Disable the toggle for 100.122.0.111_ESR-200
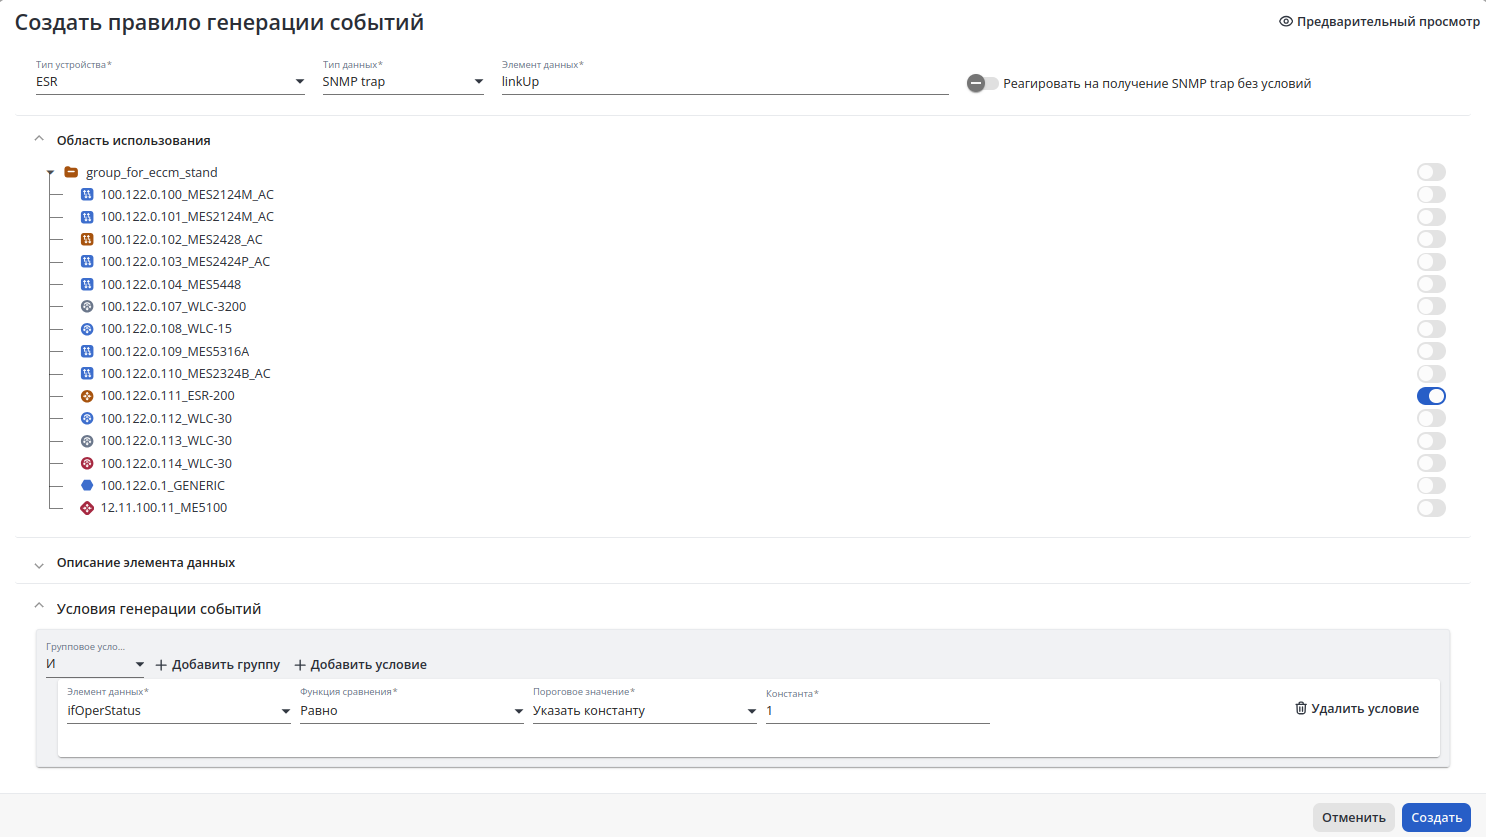Image resolution: width=1486 pixels, height=837 pixels. 1431,396
